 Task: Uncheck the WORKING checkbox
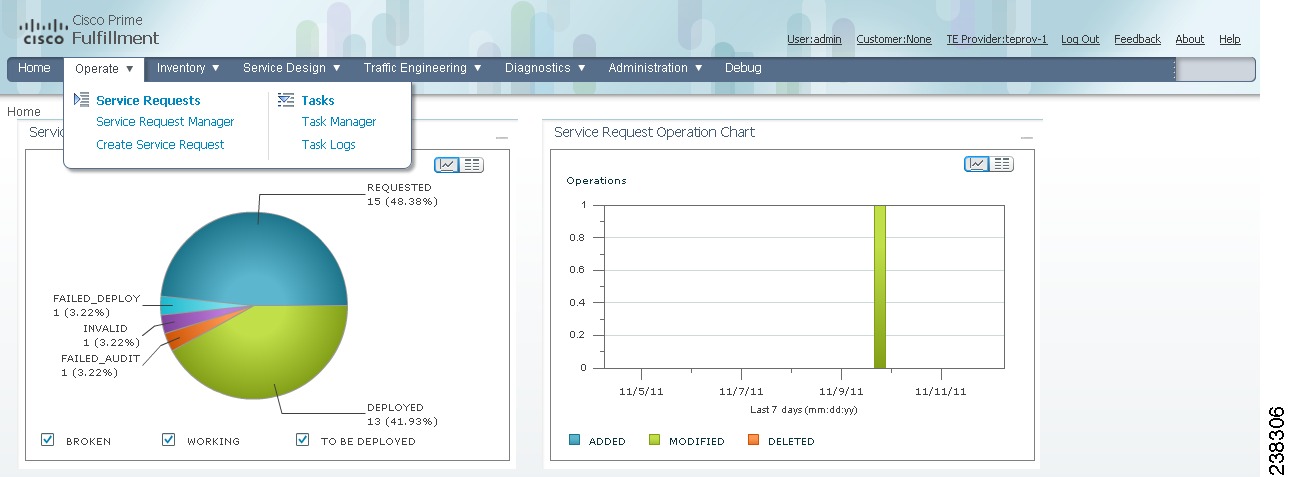(168, 439)
